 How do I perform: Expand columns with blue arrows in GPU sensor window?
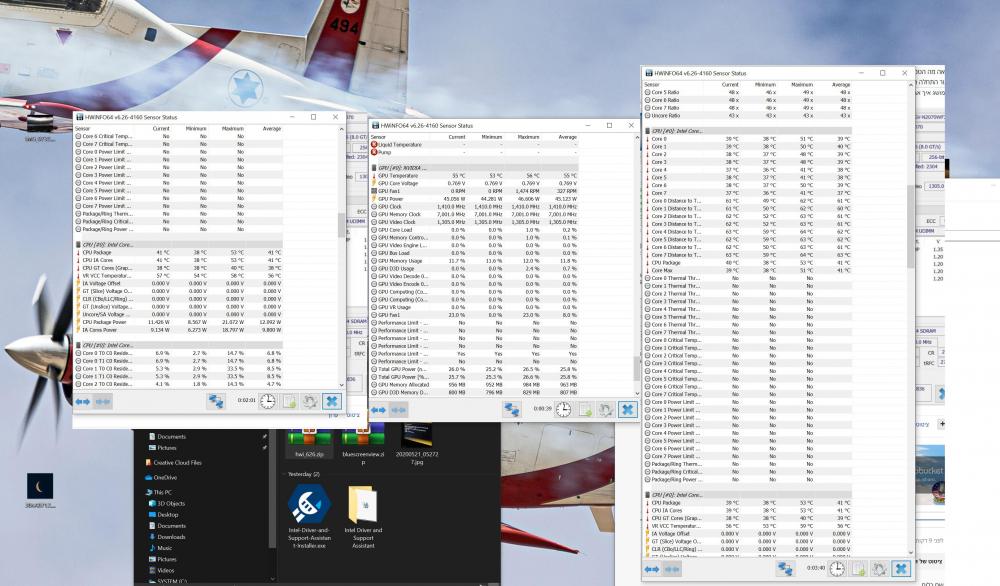coord(378,410)
